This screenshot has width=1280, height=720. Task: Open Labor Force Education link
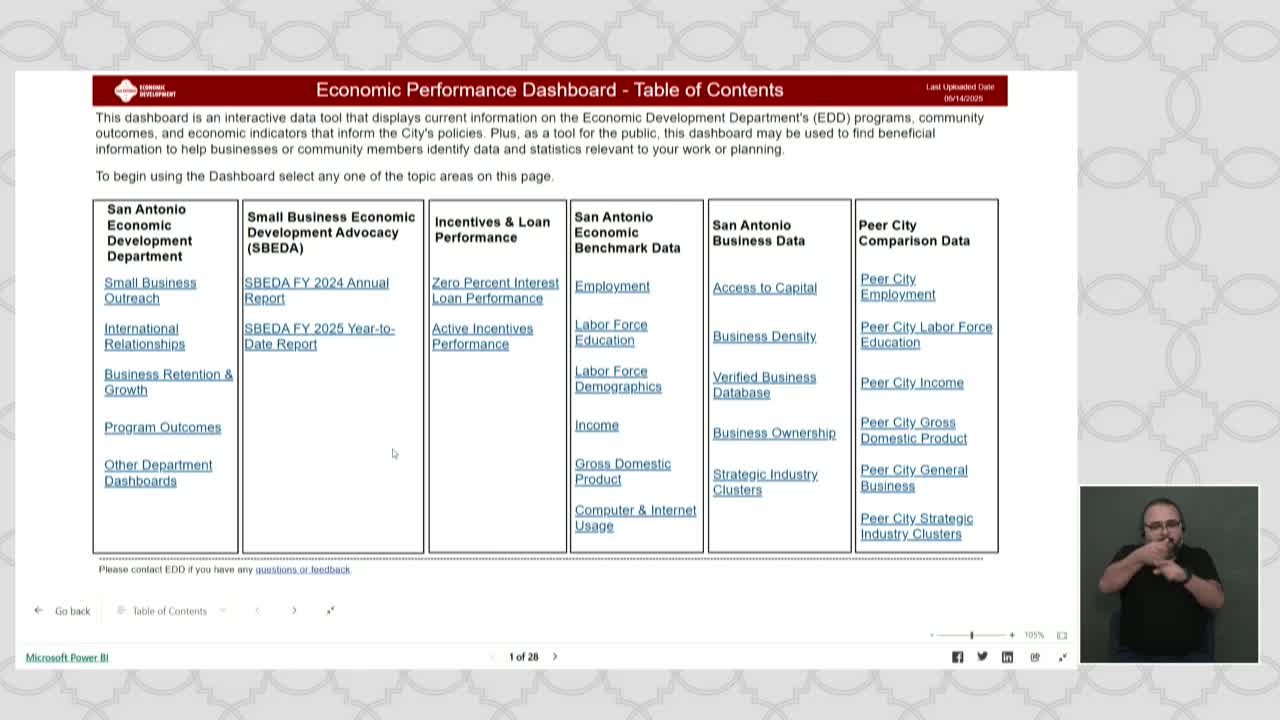pyautogui.click(x=611, y=332)
